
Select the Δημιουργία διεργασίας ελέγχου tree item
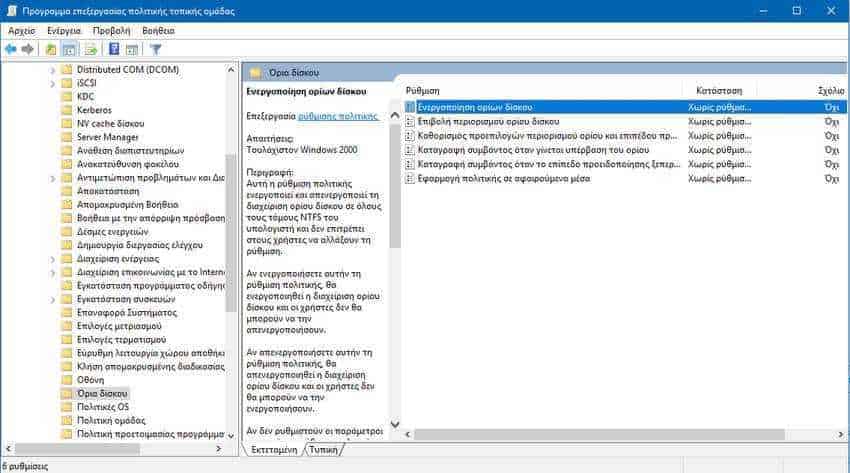point(139,245)
